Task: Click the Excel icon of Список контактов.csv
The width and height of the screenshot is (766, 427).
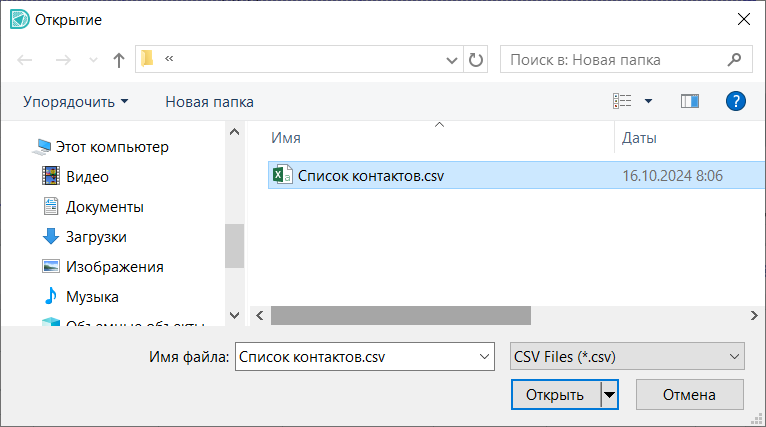Action: [282, 175]
